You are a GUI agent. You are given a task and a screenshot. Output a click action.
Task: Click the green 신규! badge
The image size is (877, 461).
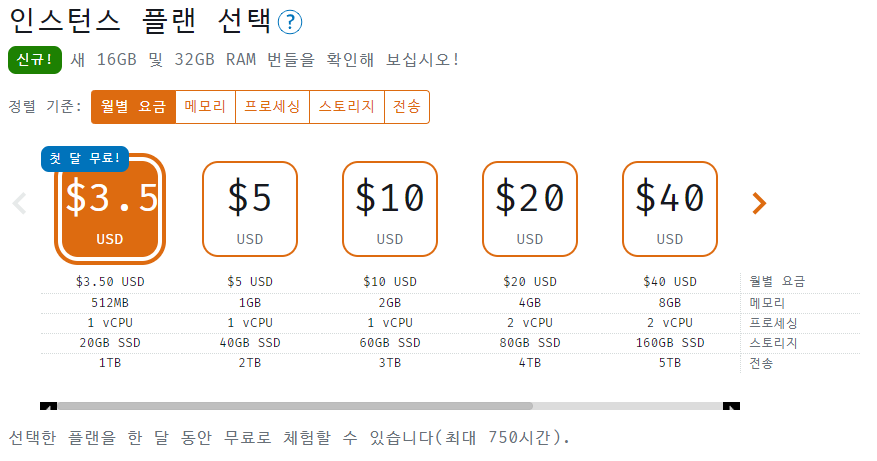(x=35, y=59)
